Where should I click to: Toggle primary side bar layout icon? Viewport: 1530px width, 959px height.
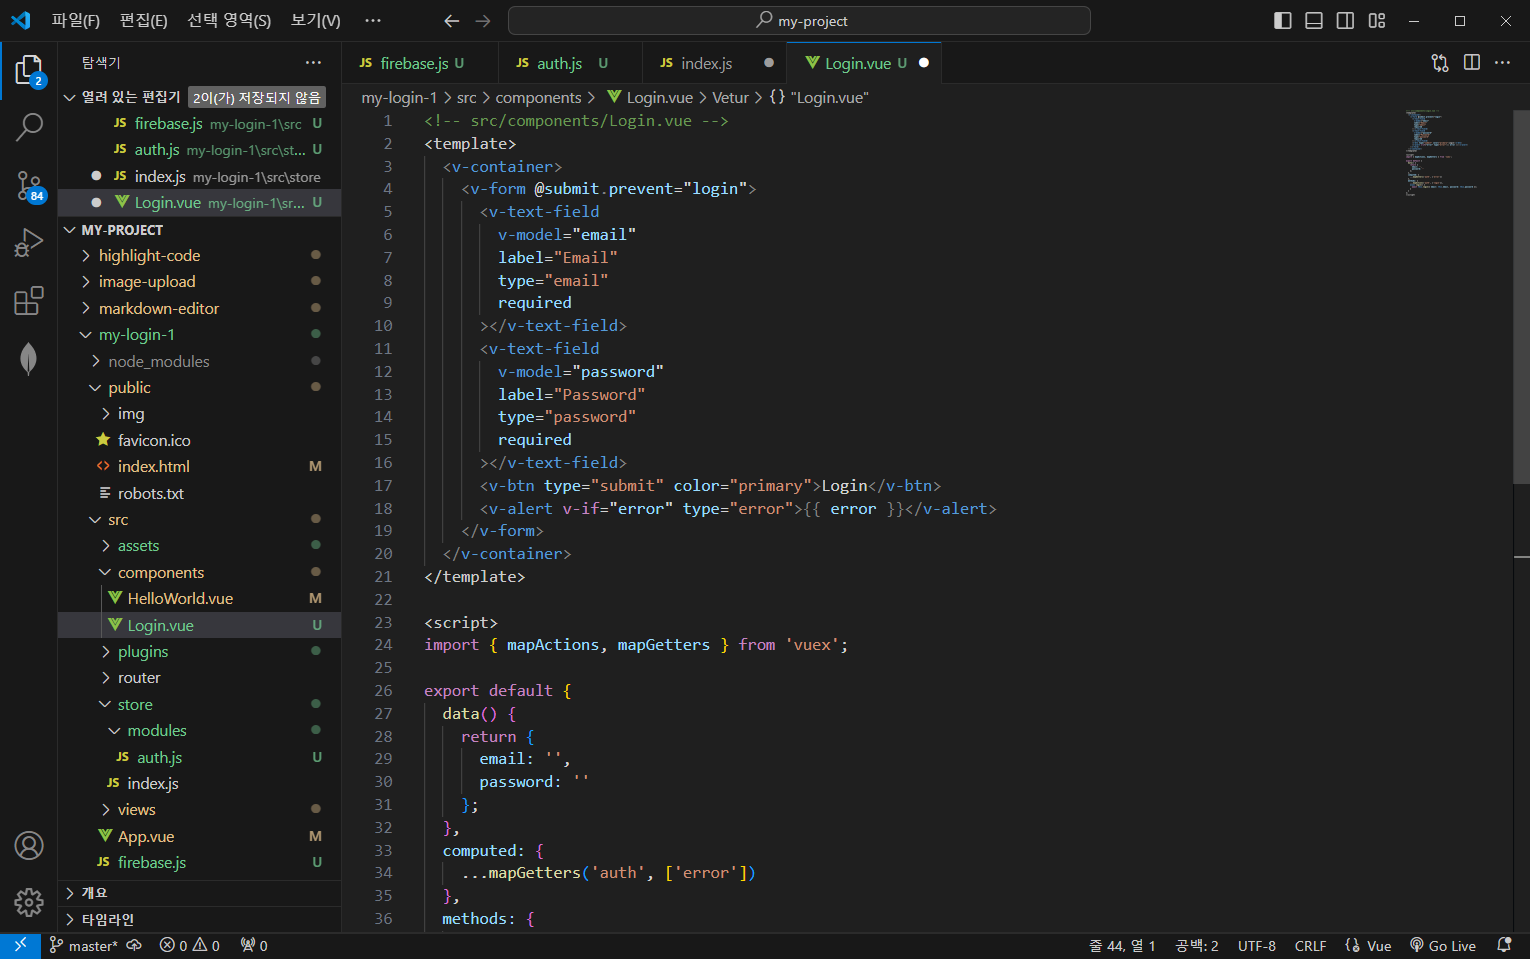(1283, 21)
